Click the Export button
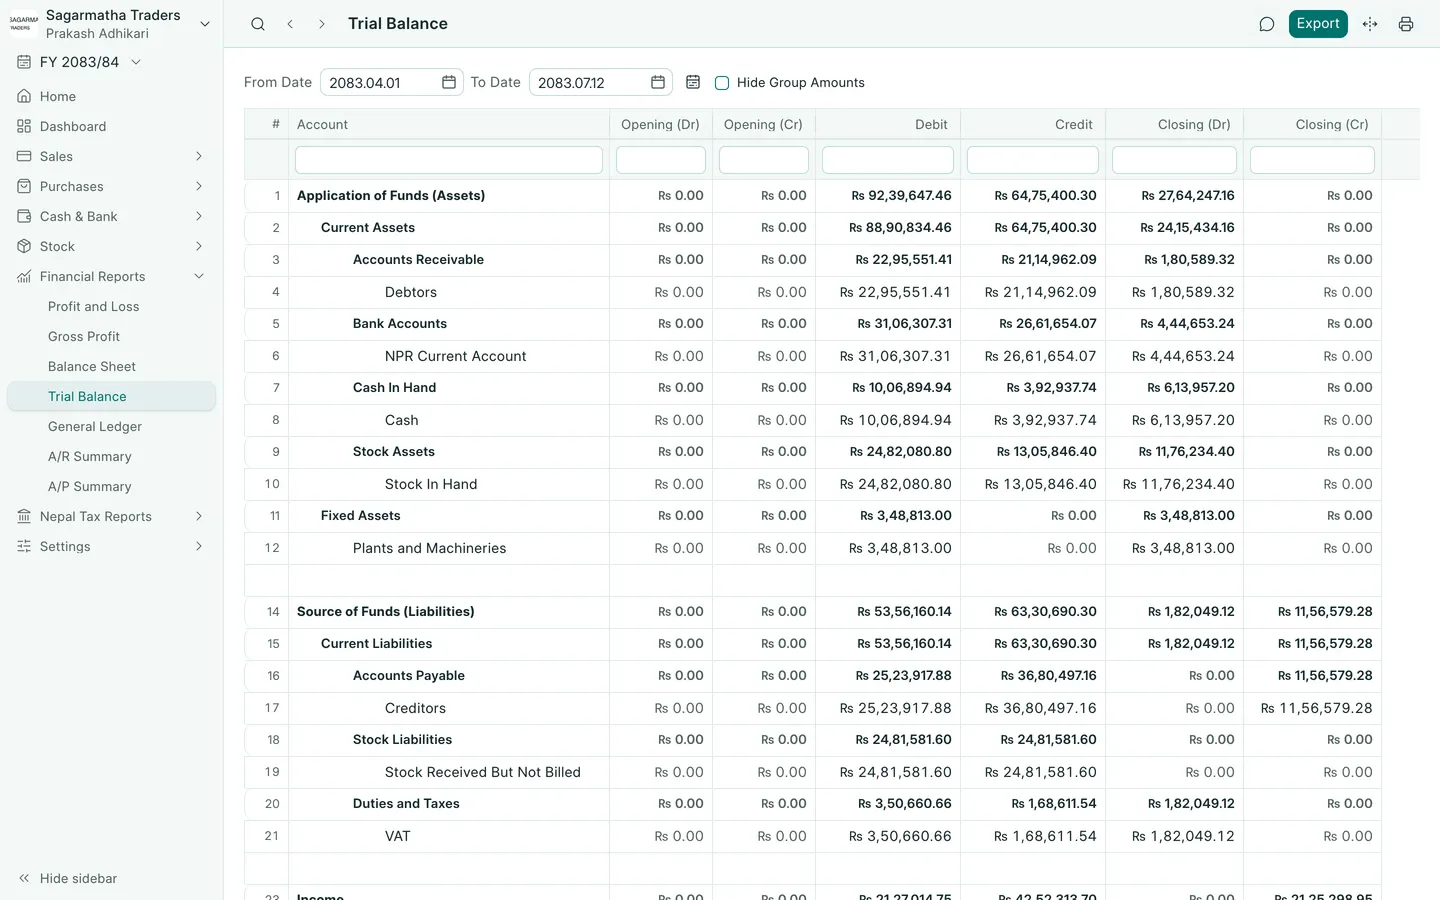1440x900 pixels. click(x=1318, y=24)
